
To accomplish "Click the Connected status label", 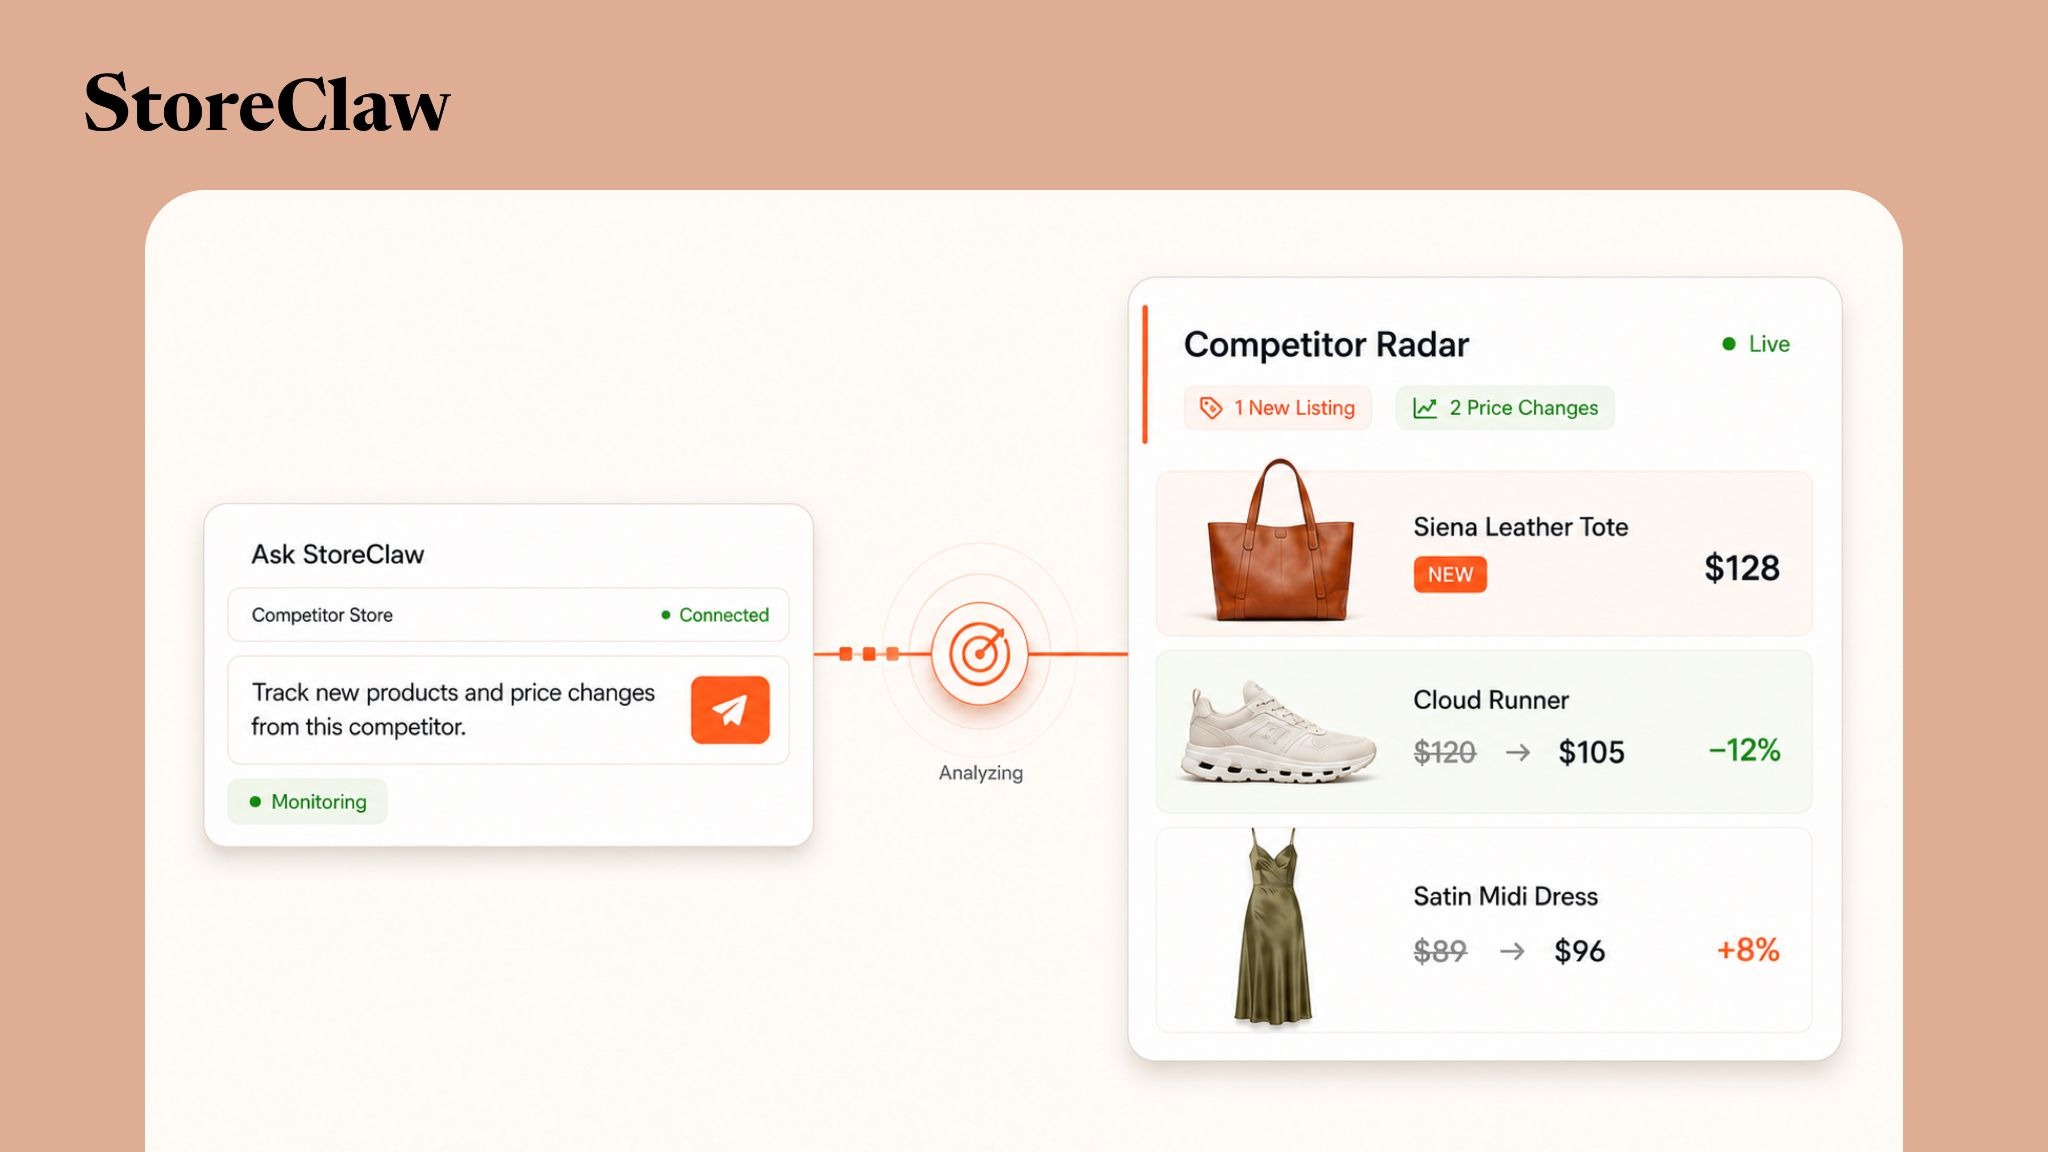I will (x=724, y=615).
